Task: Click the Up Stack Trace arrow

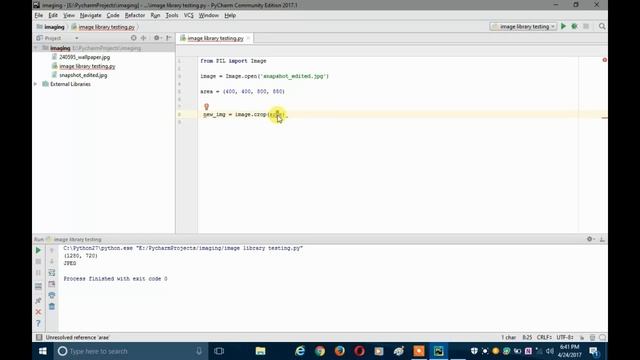Action: [x=52, y=250]
